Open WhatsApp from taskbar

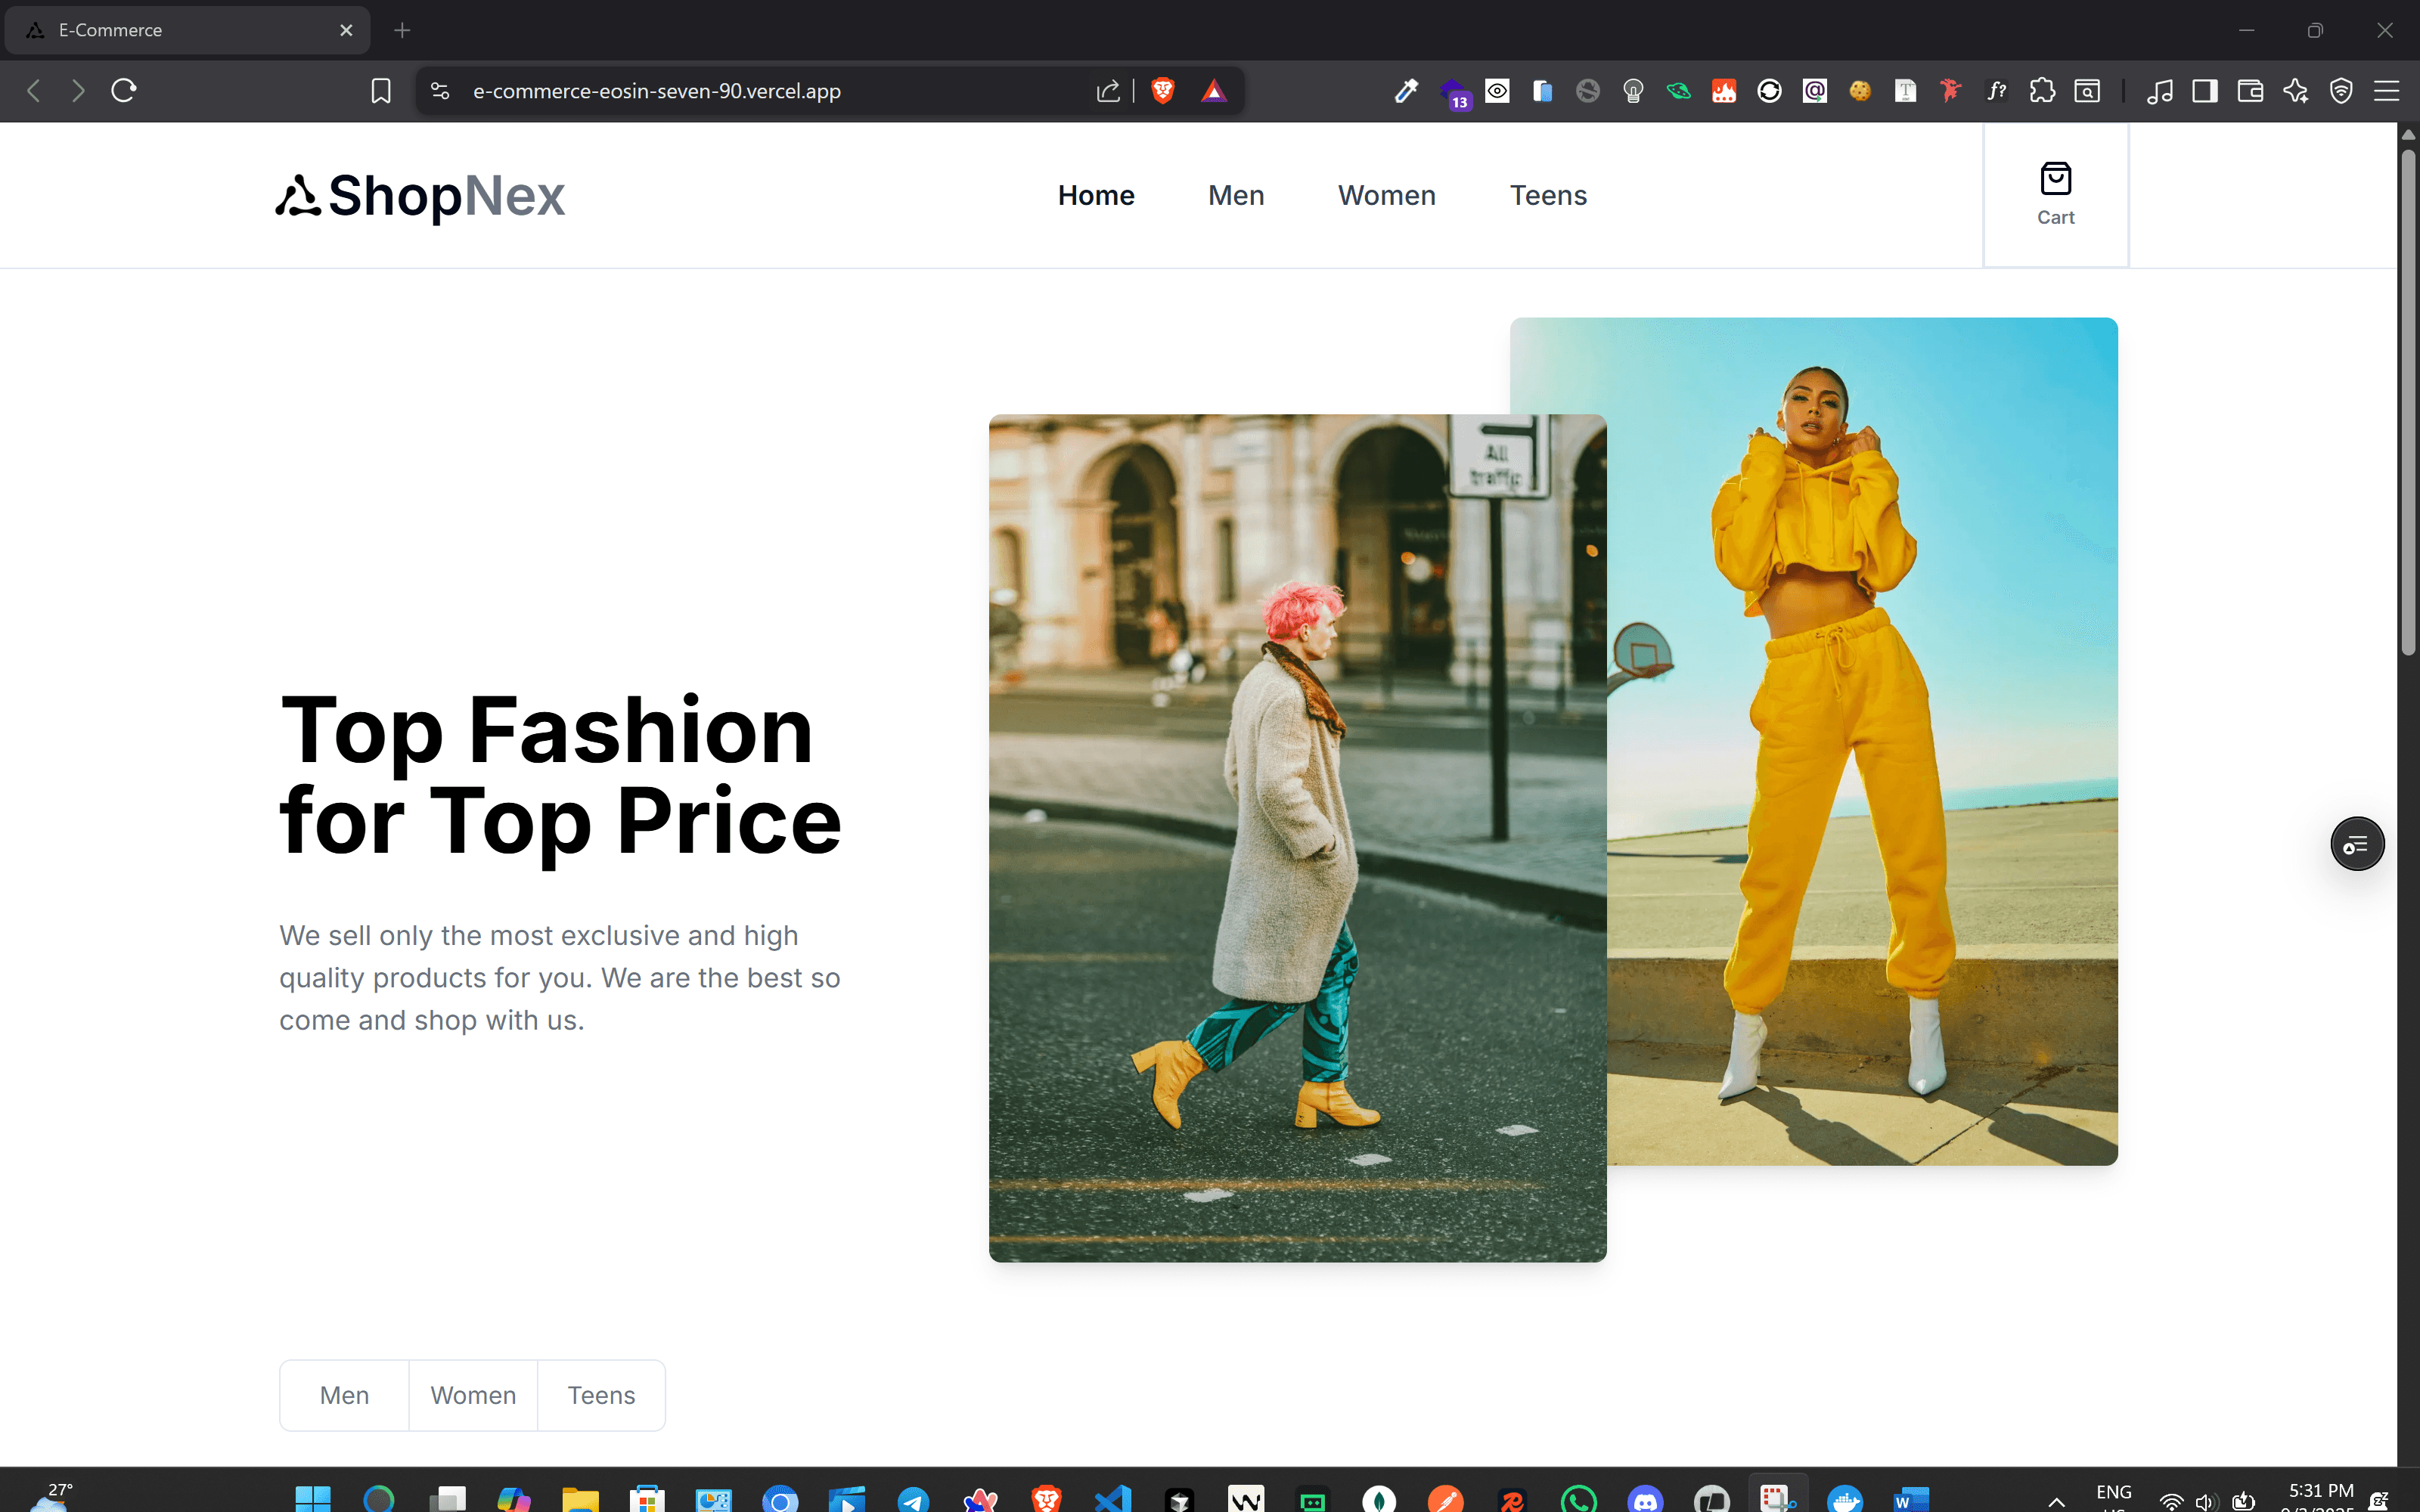pyautogui.click(x=1579, y=1499)
